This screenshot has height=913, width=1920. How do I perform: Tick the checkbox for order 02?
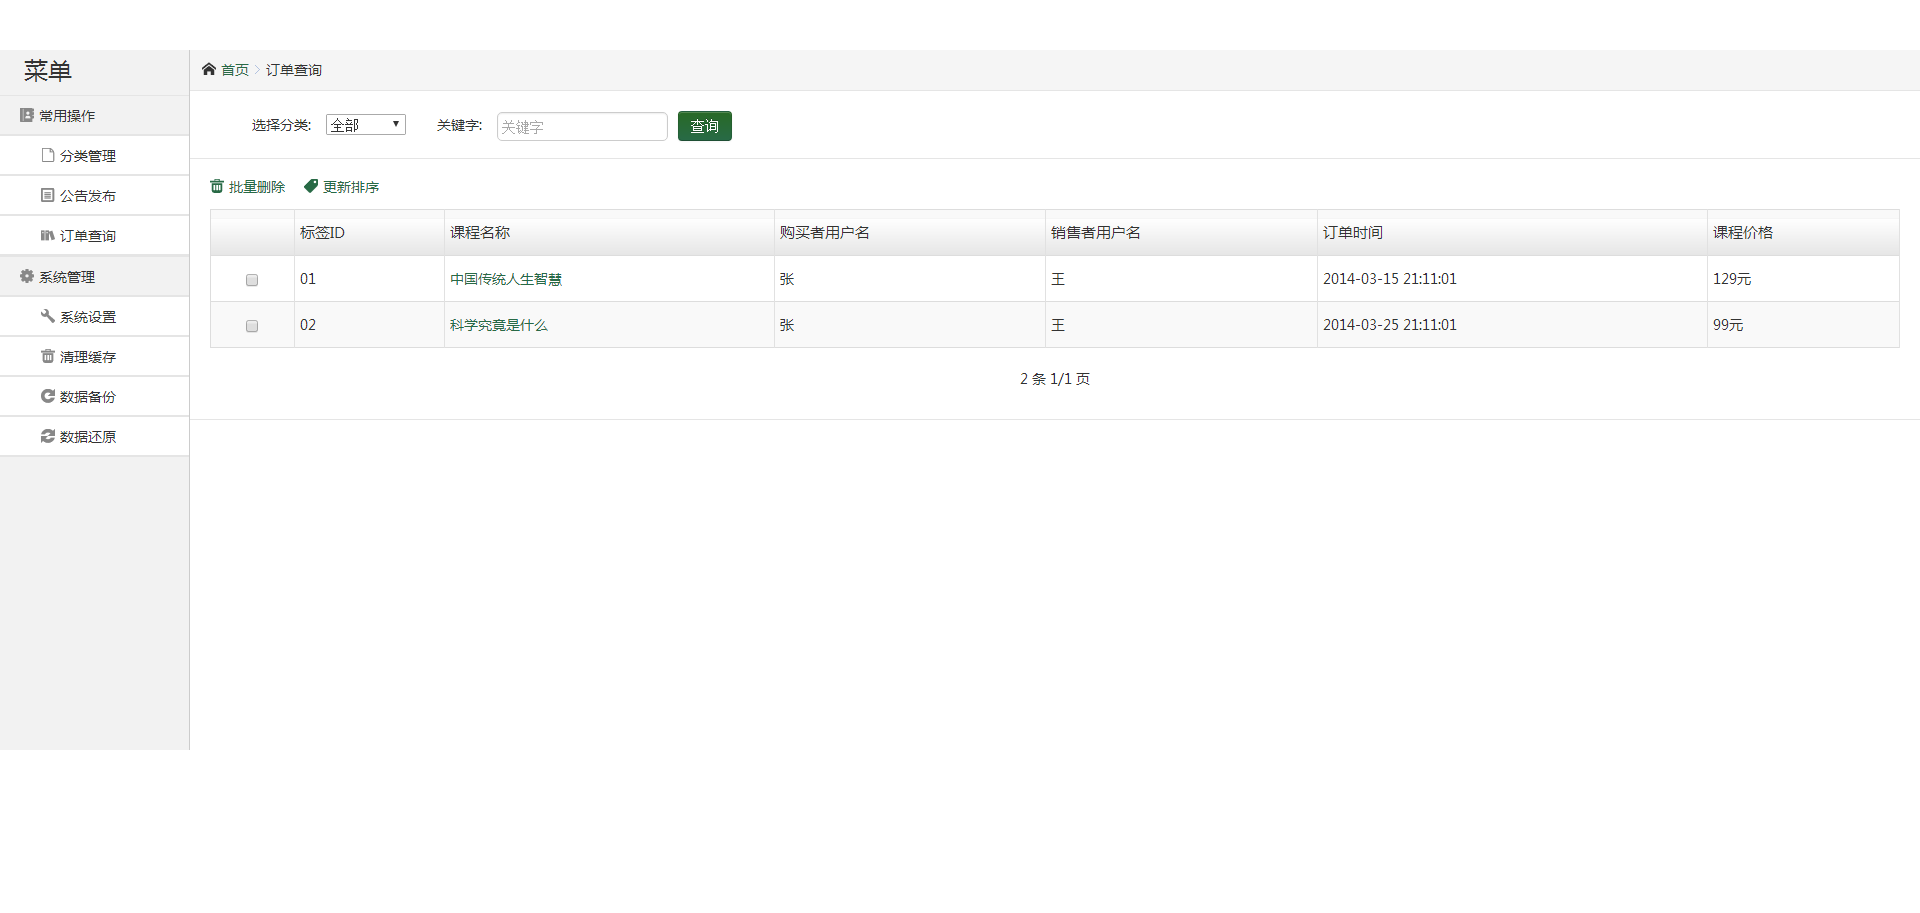(x=252, y=326)
